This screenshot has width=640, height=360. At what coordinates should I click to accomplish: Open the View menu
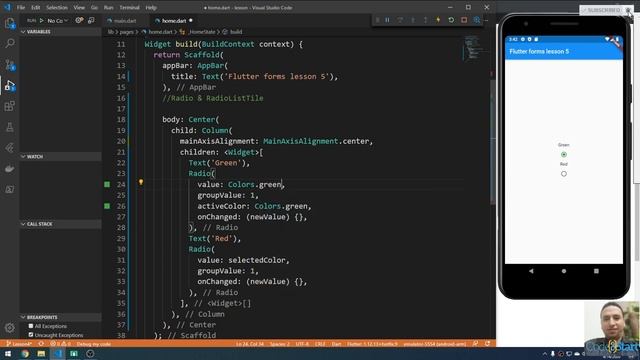(79, 7)
